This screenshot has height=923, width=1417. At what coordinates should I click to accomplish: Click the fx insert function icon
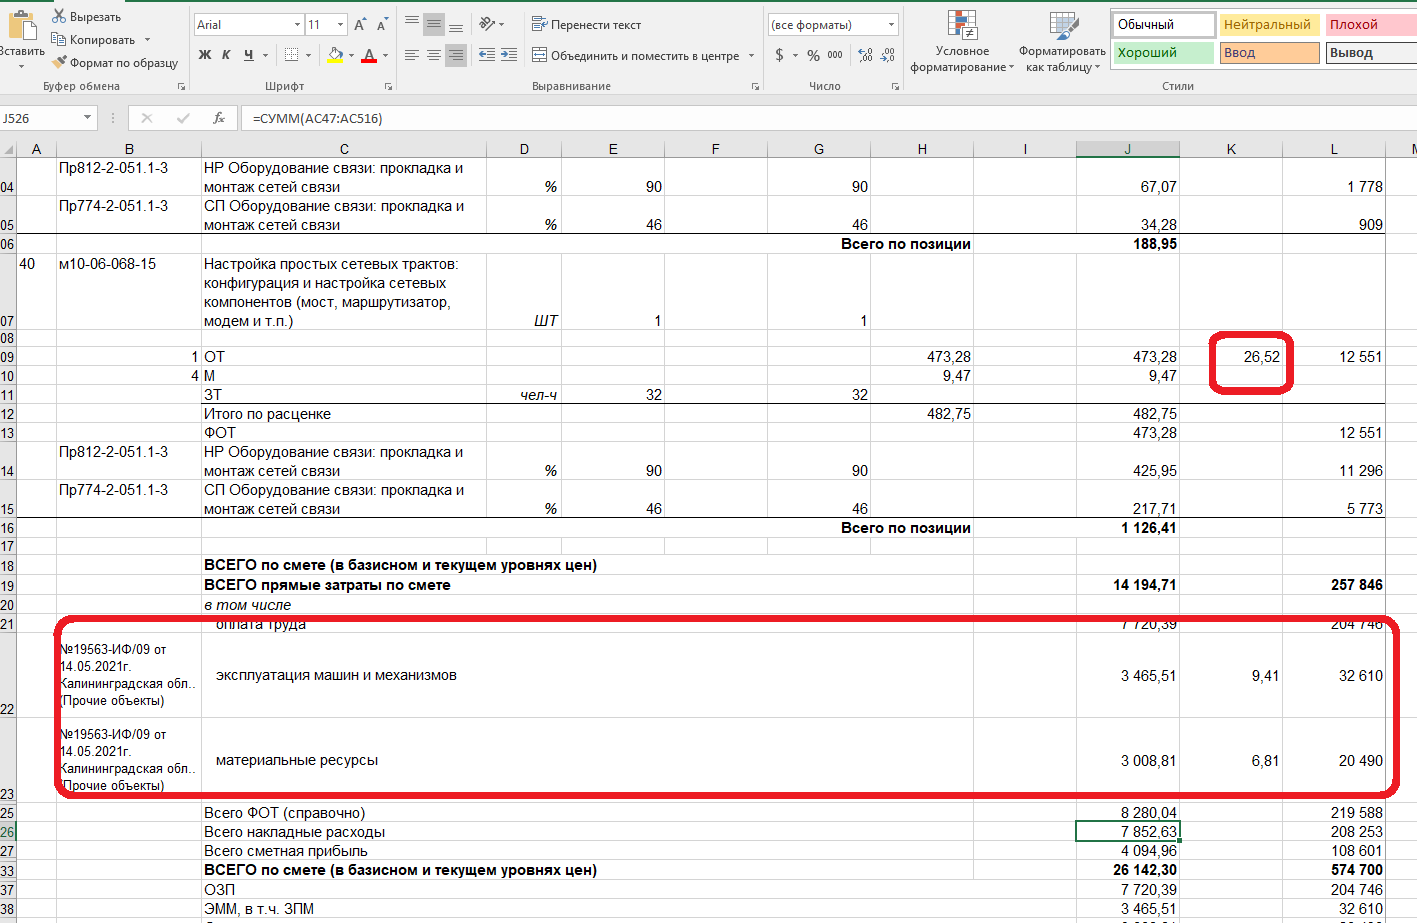(219, 118)
